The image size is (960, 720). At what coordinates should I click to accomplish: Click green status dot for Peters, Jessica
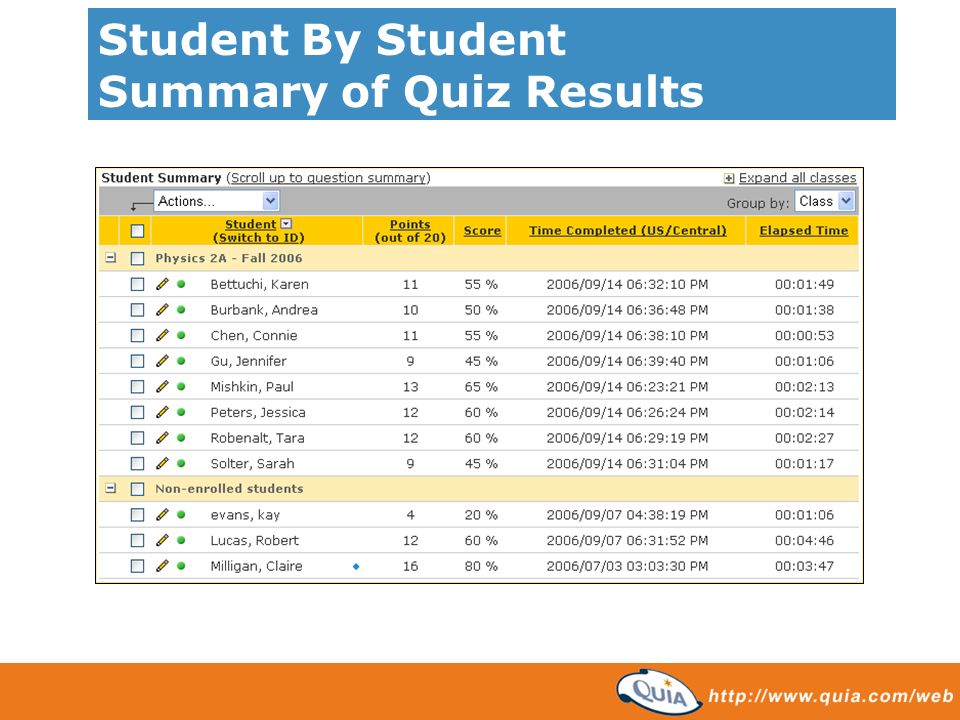pos(181,413)
